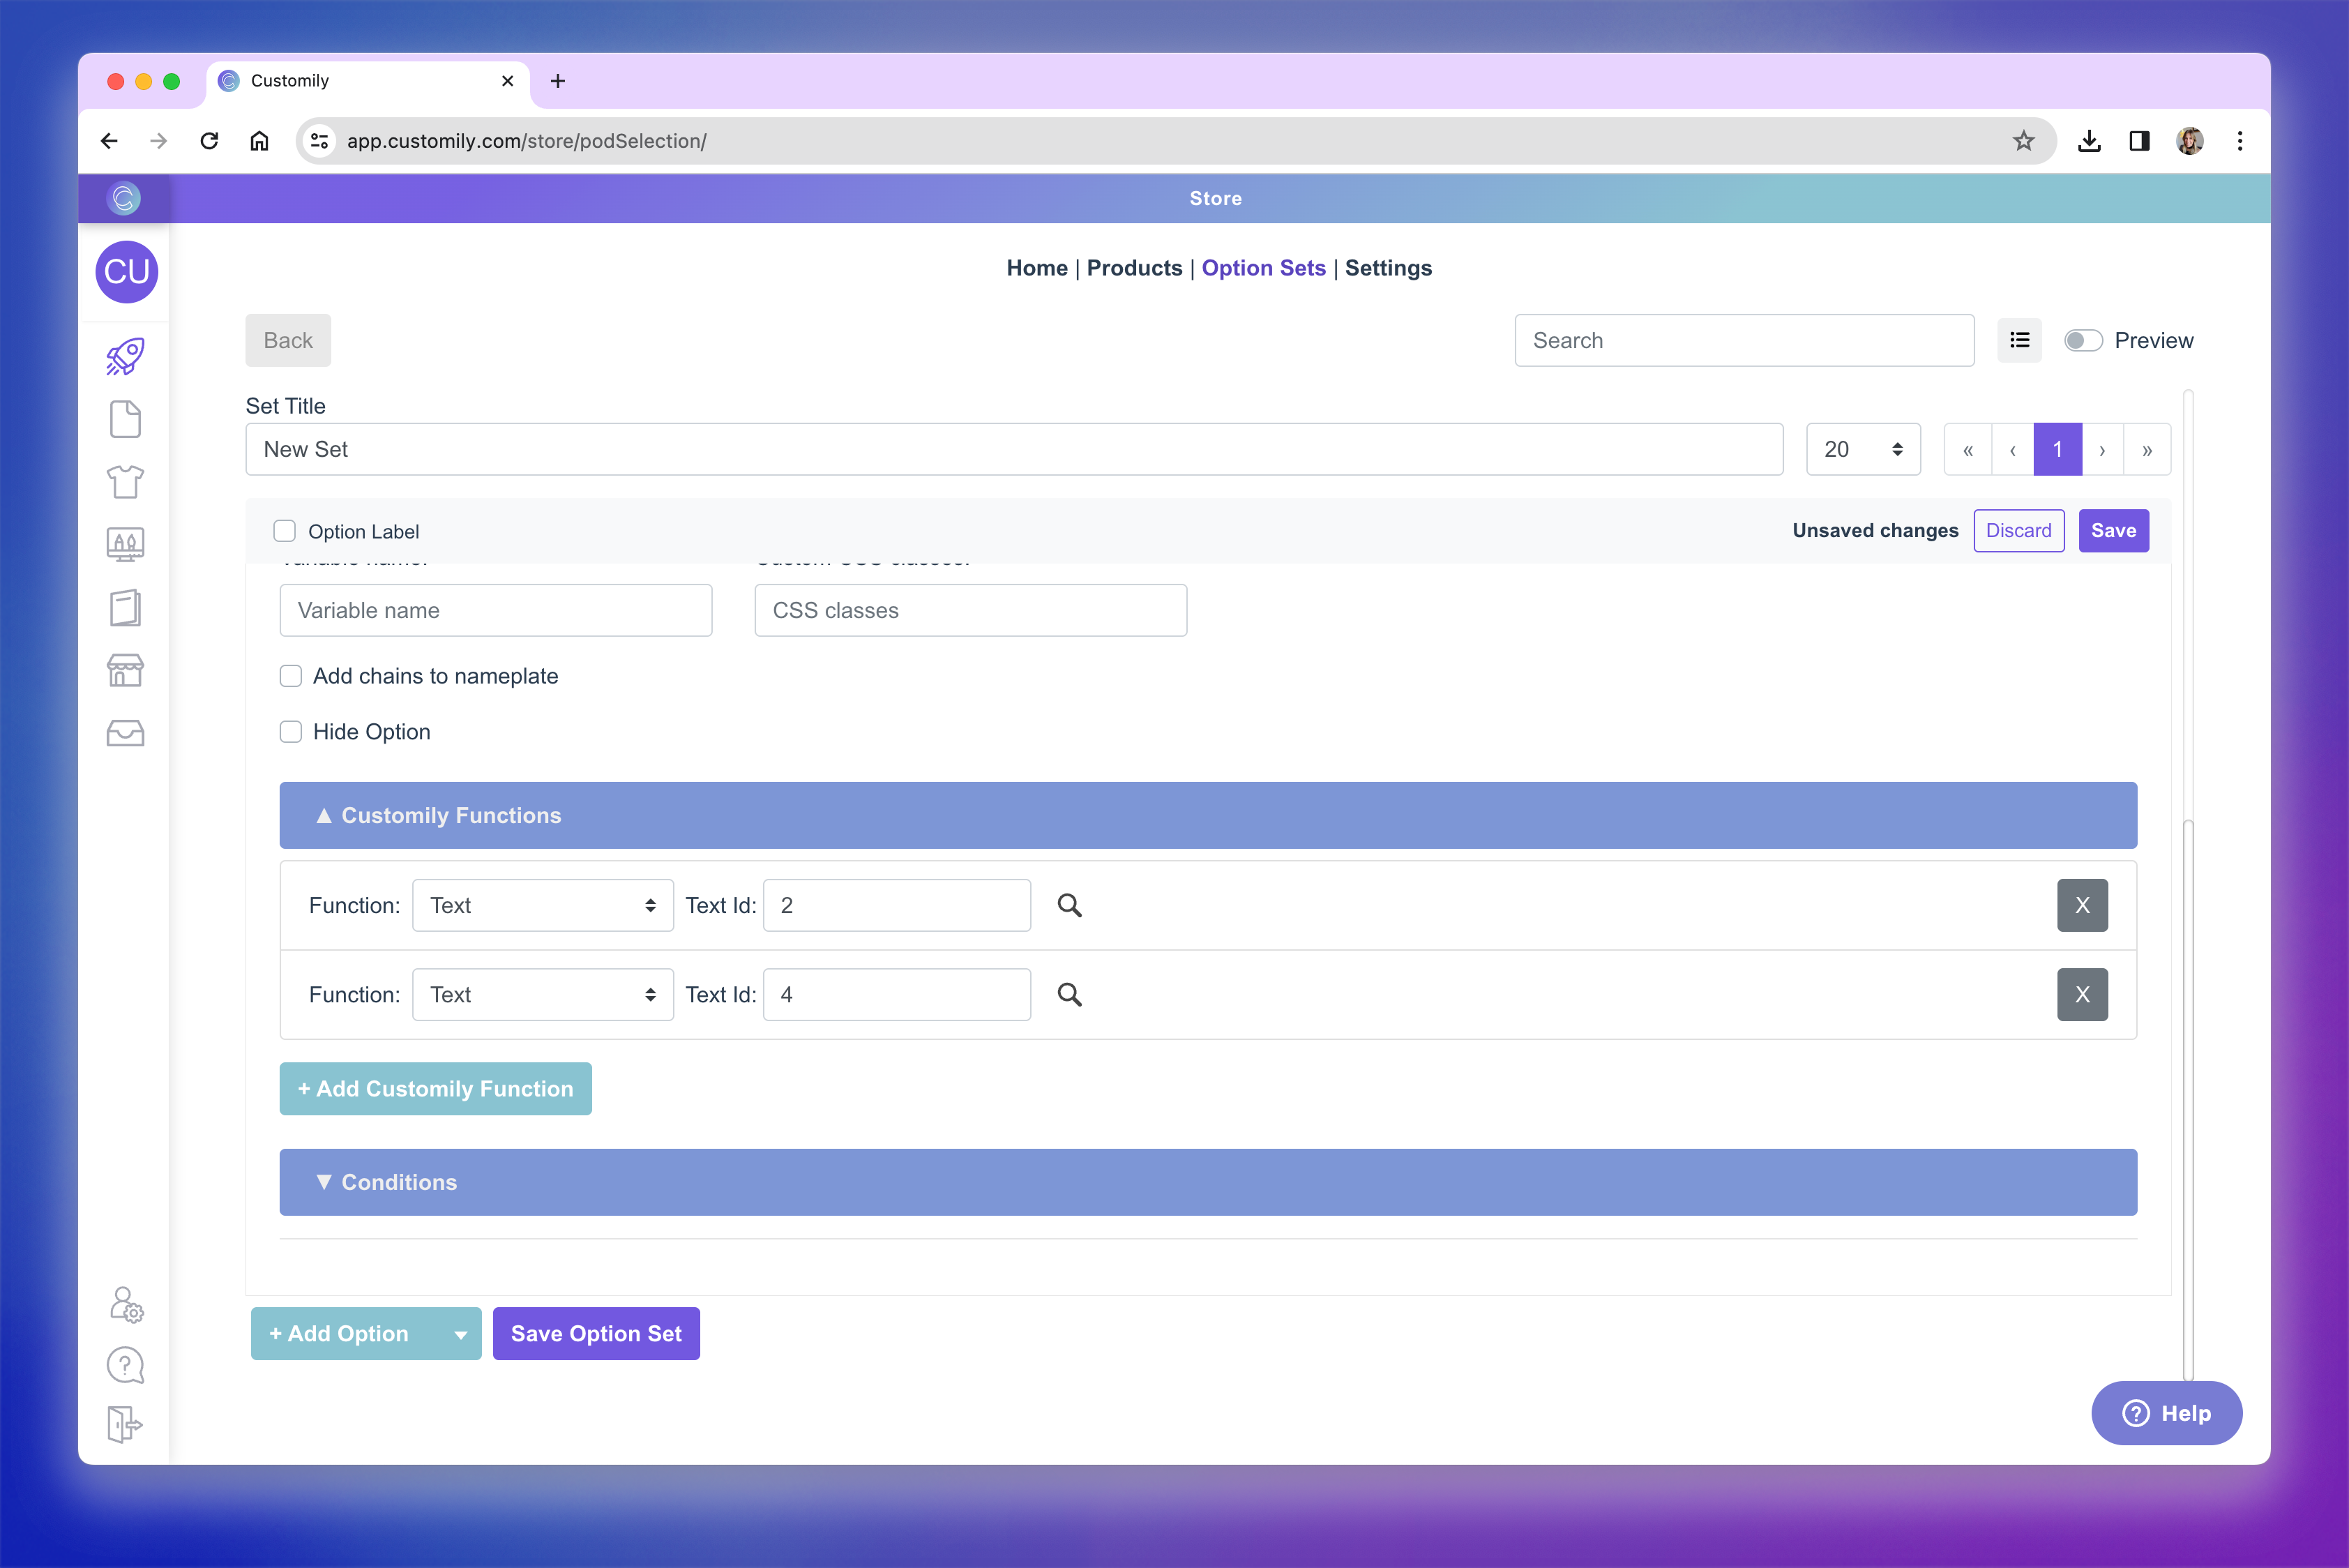Click Save Option Set button
The height and width of the screenshot is (1568, 2349).
click(x=596, y=1334)
